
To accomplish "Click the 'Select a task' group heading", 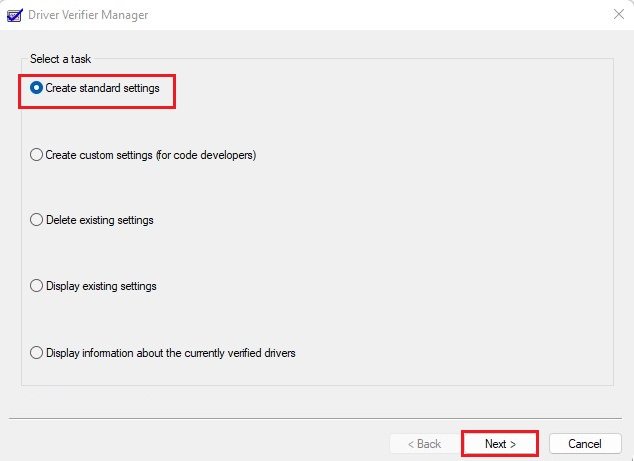I will click(61, 59).
